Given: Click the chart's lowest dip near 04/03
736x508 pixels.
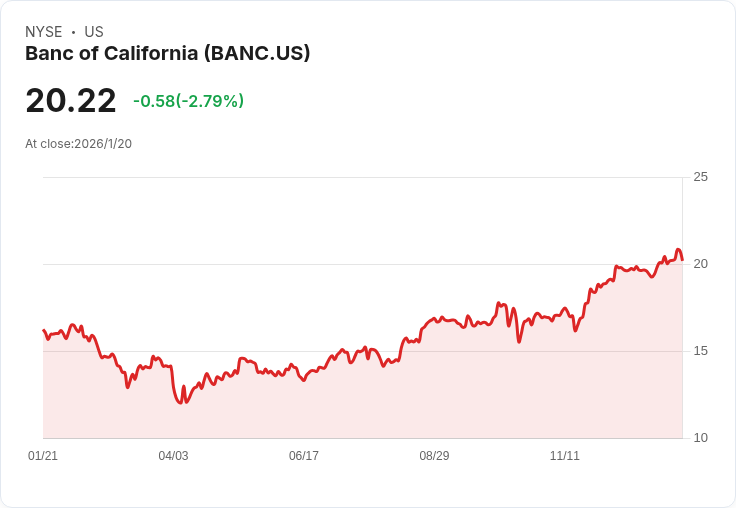Looking at the screenshot, I should tap(181, 402).
